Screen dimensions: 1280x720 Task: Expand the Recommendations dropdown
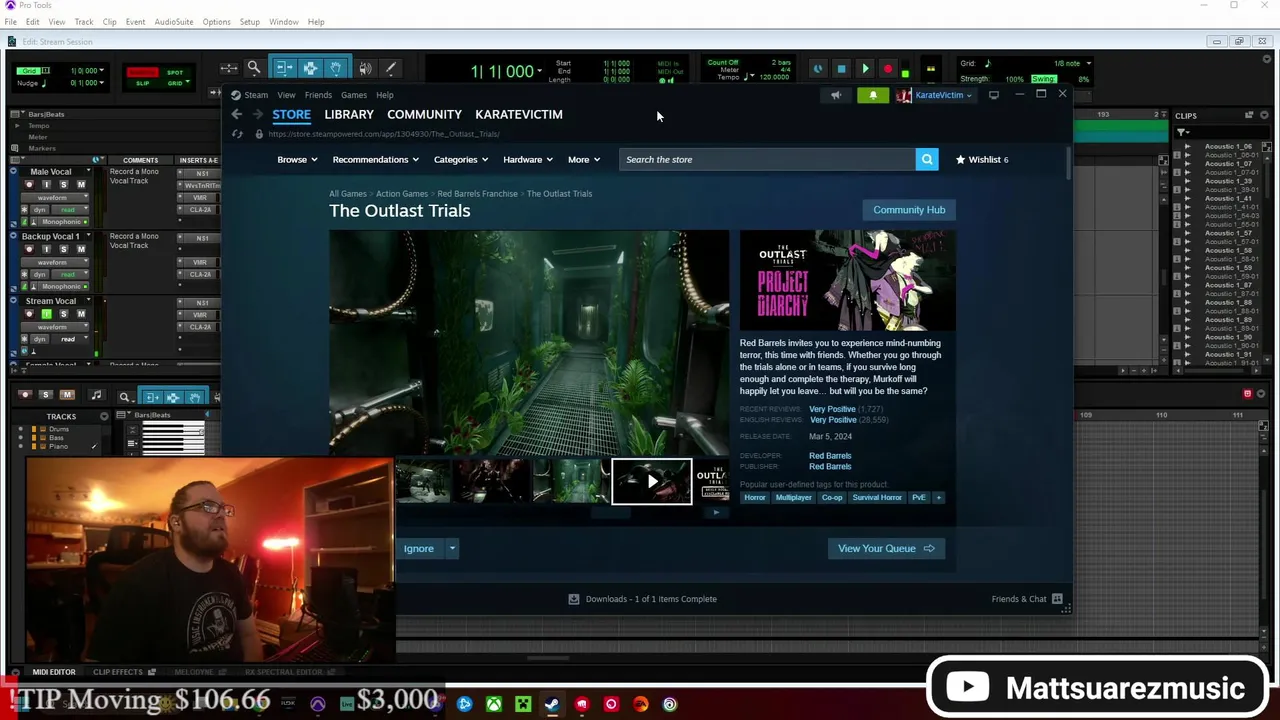coord(376,159)
